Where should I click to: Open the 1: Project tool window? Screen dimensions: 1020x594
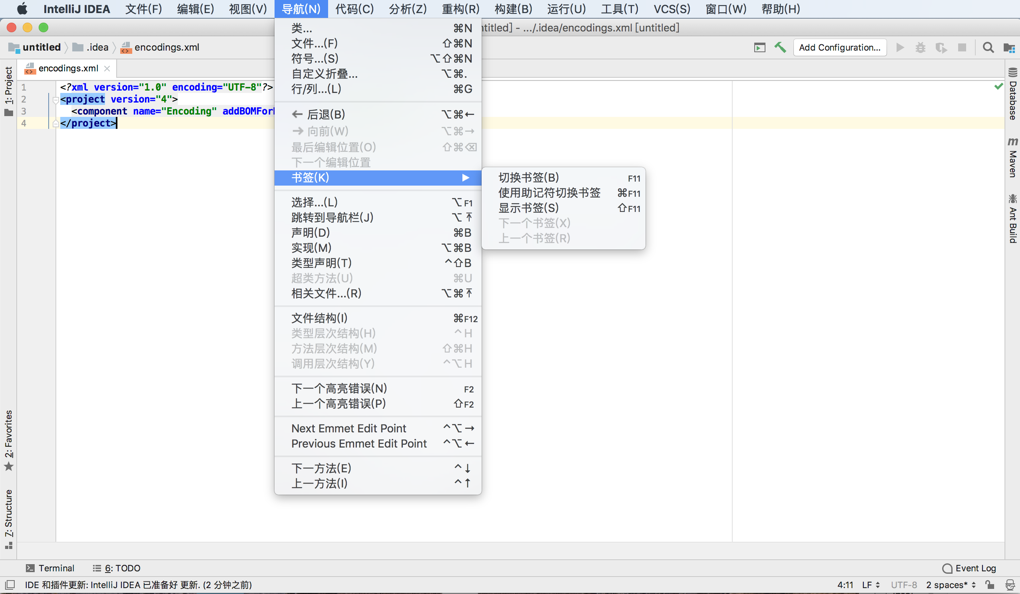(8, 92)
